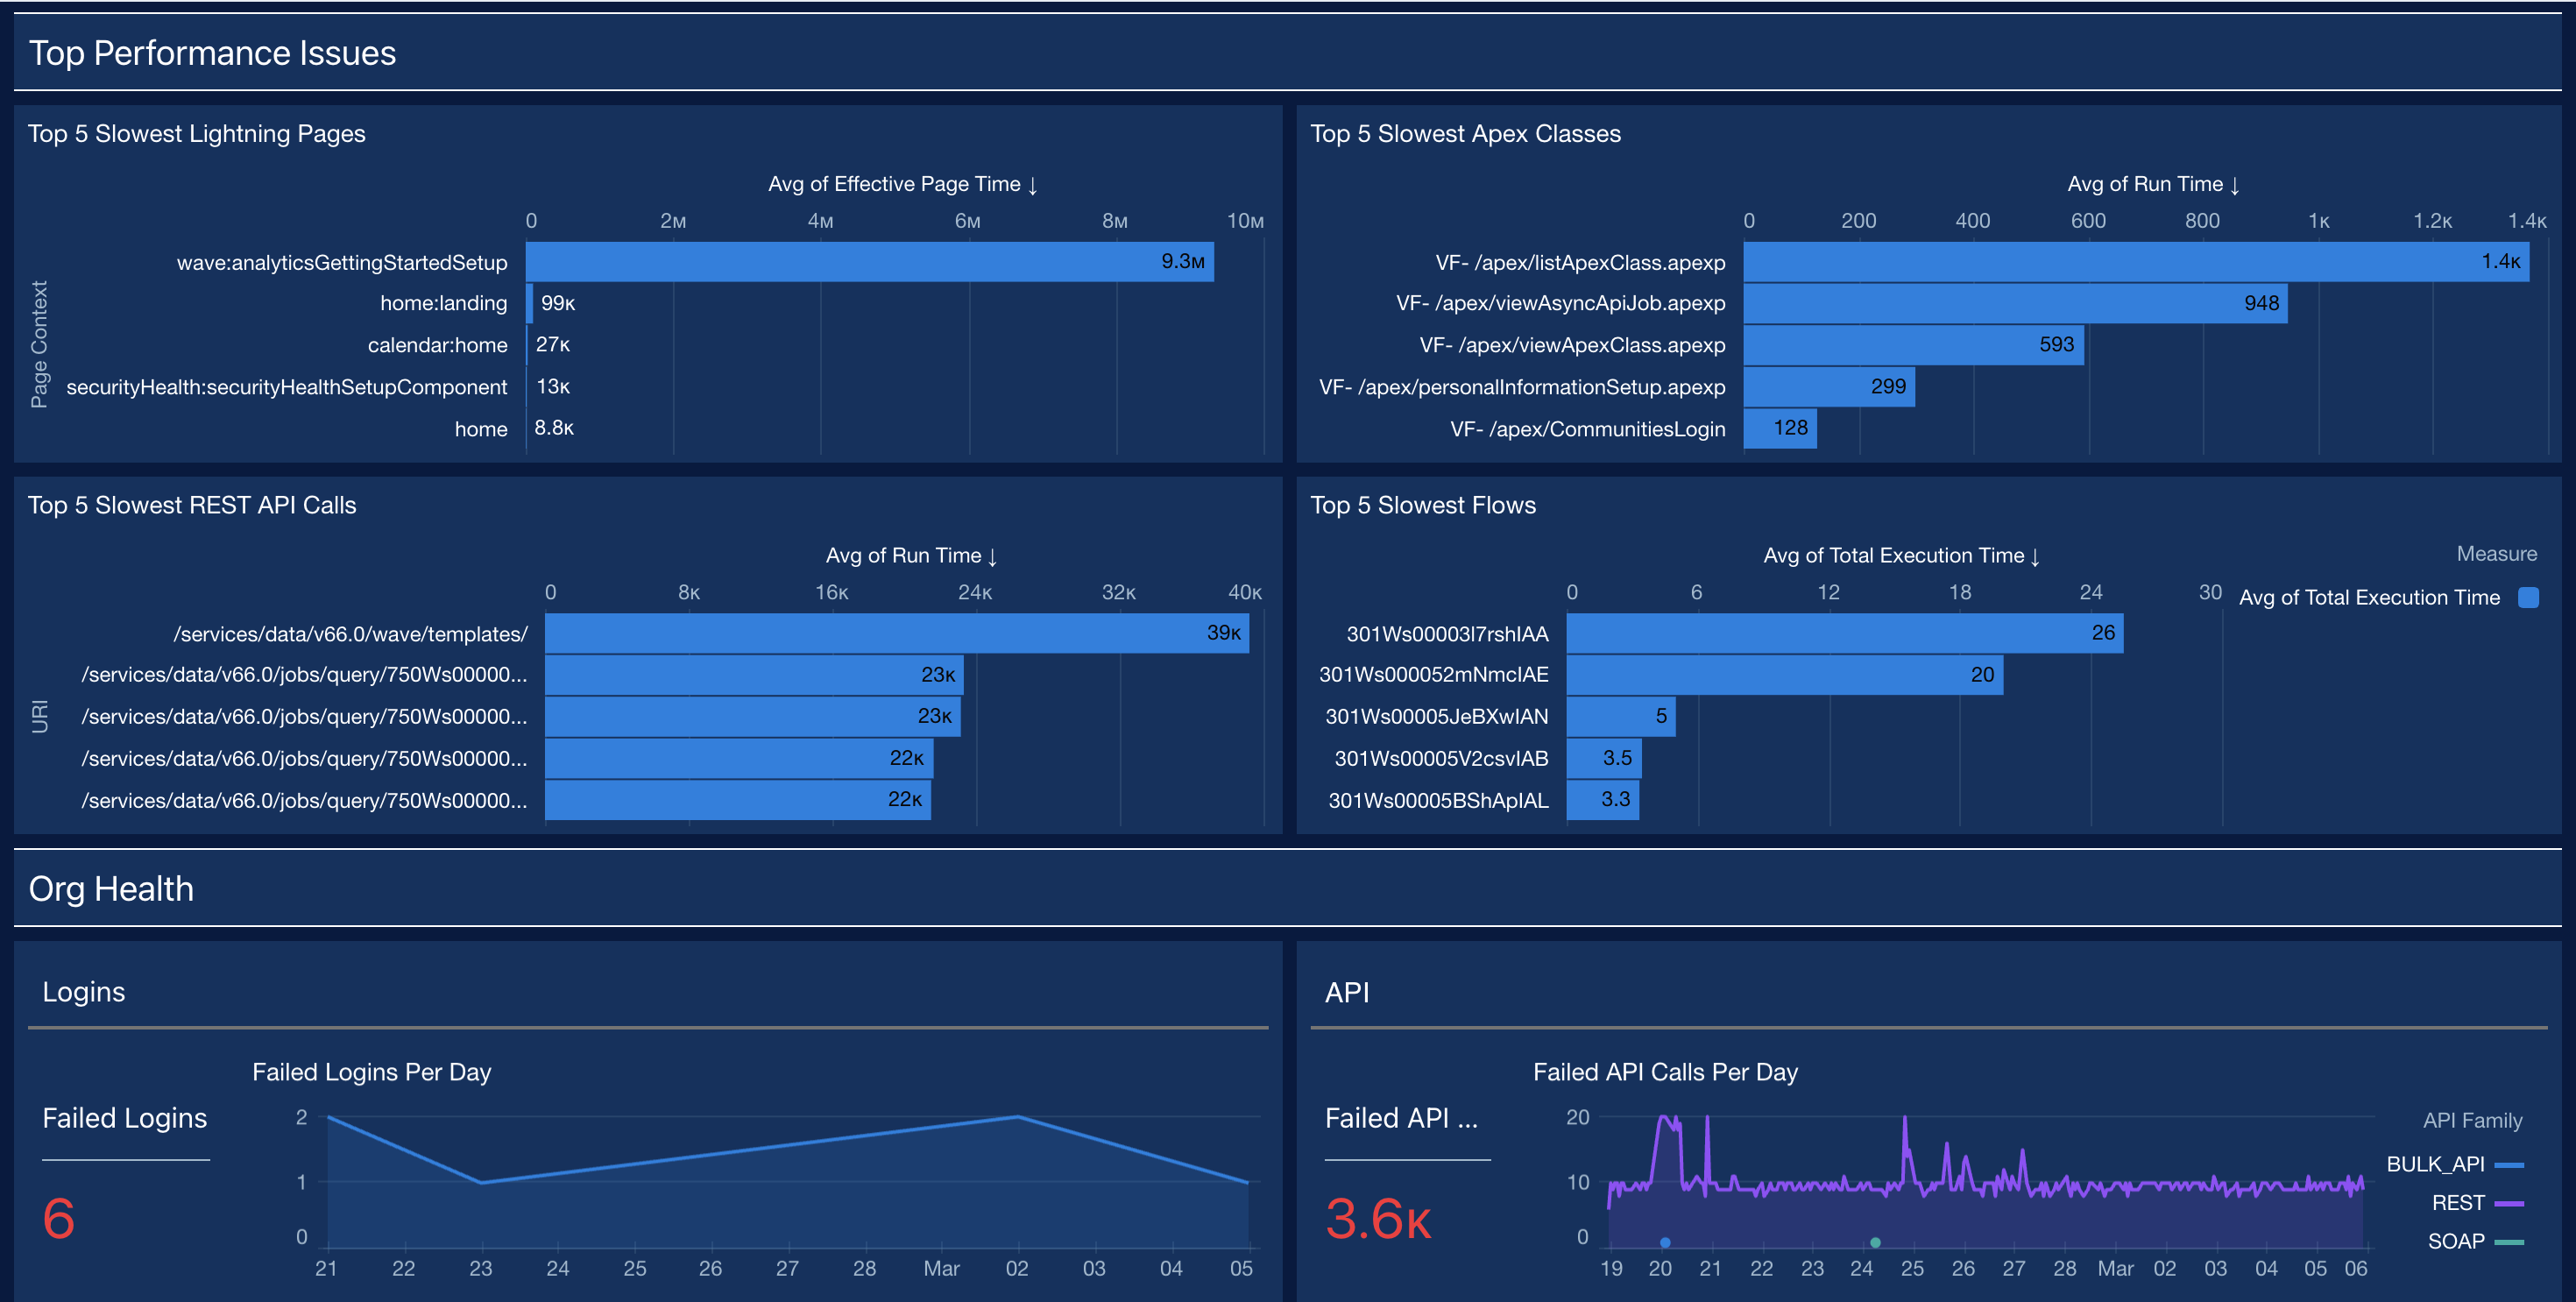The image size is (2576, 1302).
Task: Click the Measure legend title
Action: tap(2497, 554)
